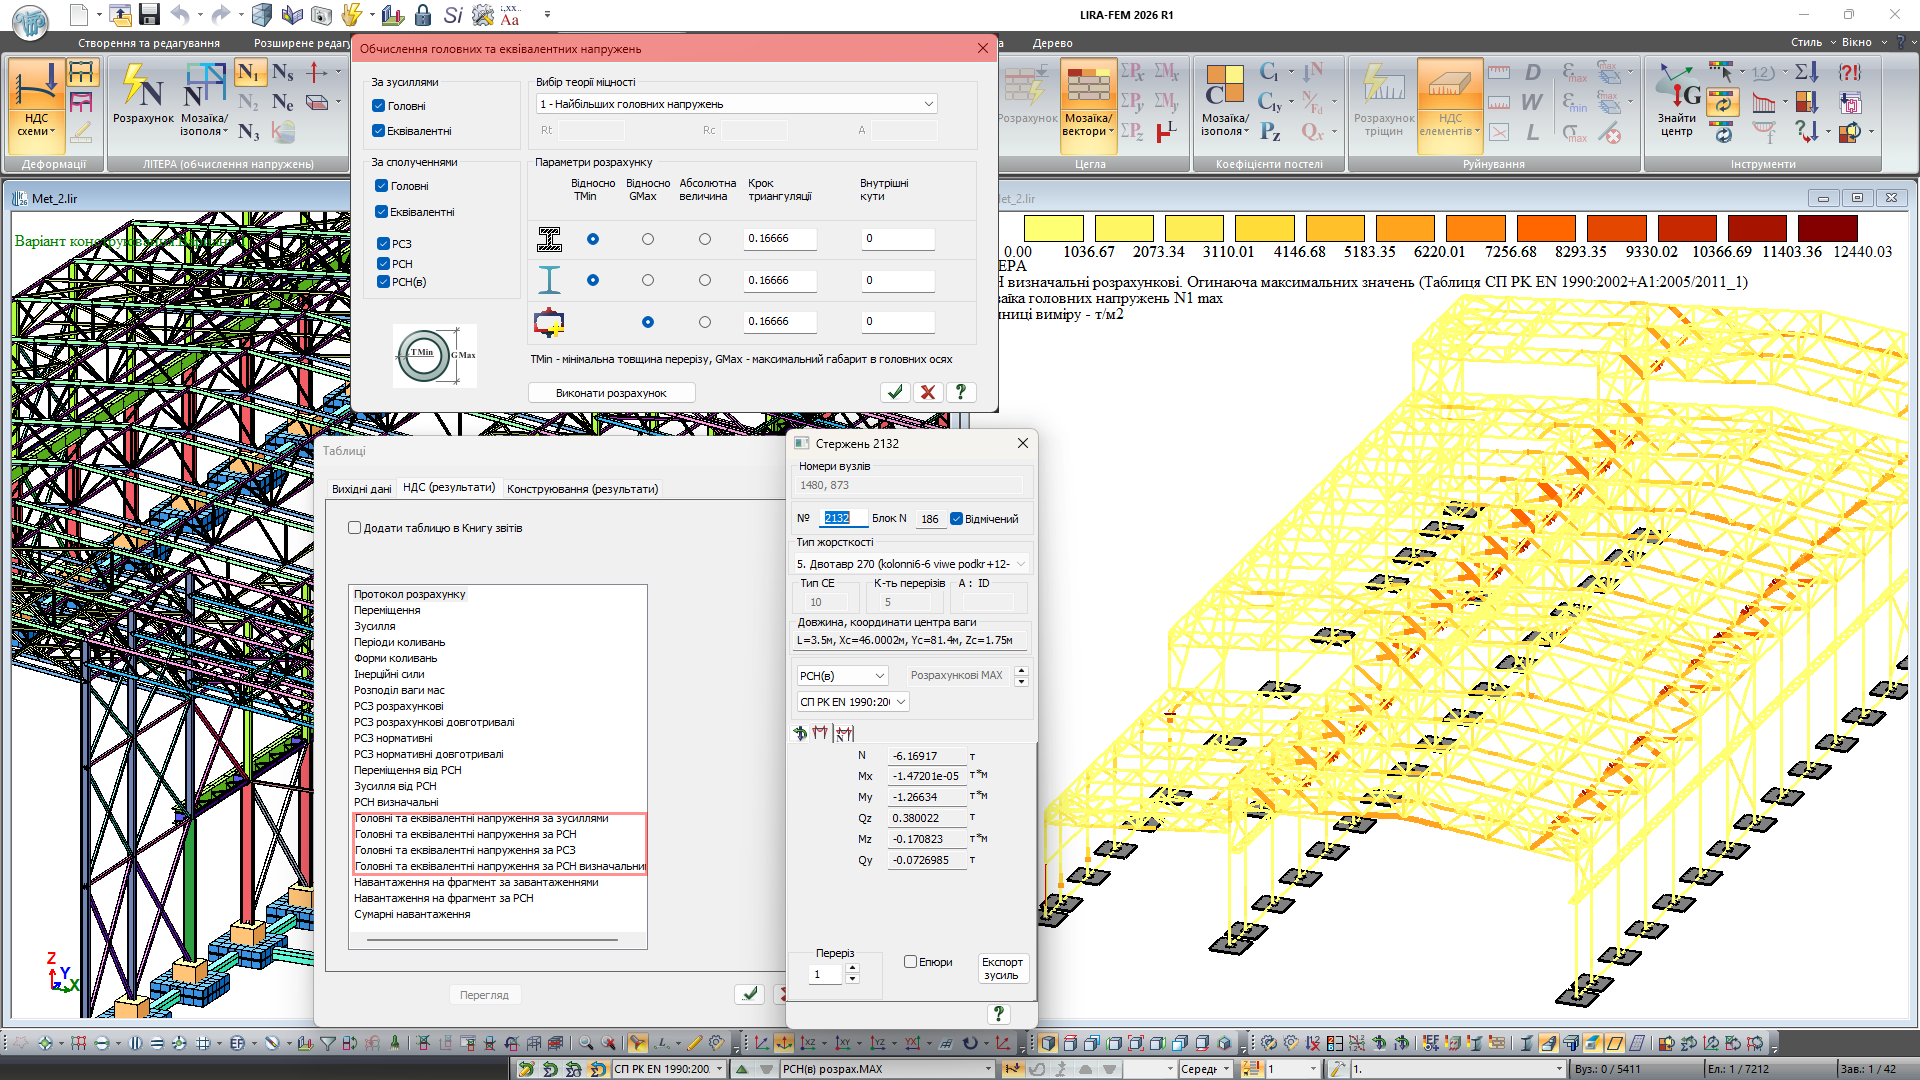
Task: Switch to Конструювання (результати) tab
Action: click(582, 489)
